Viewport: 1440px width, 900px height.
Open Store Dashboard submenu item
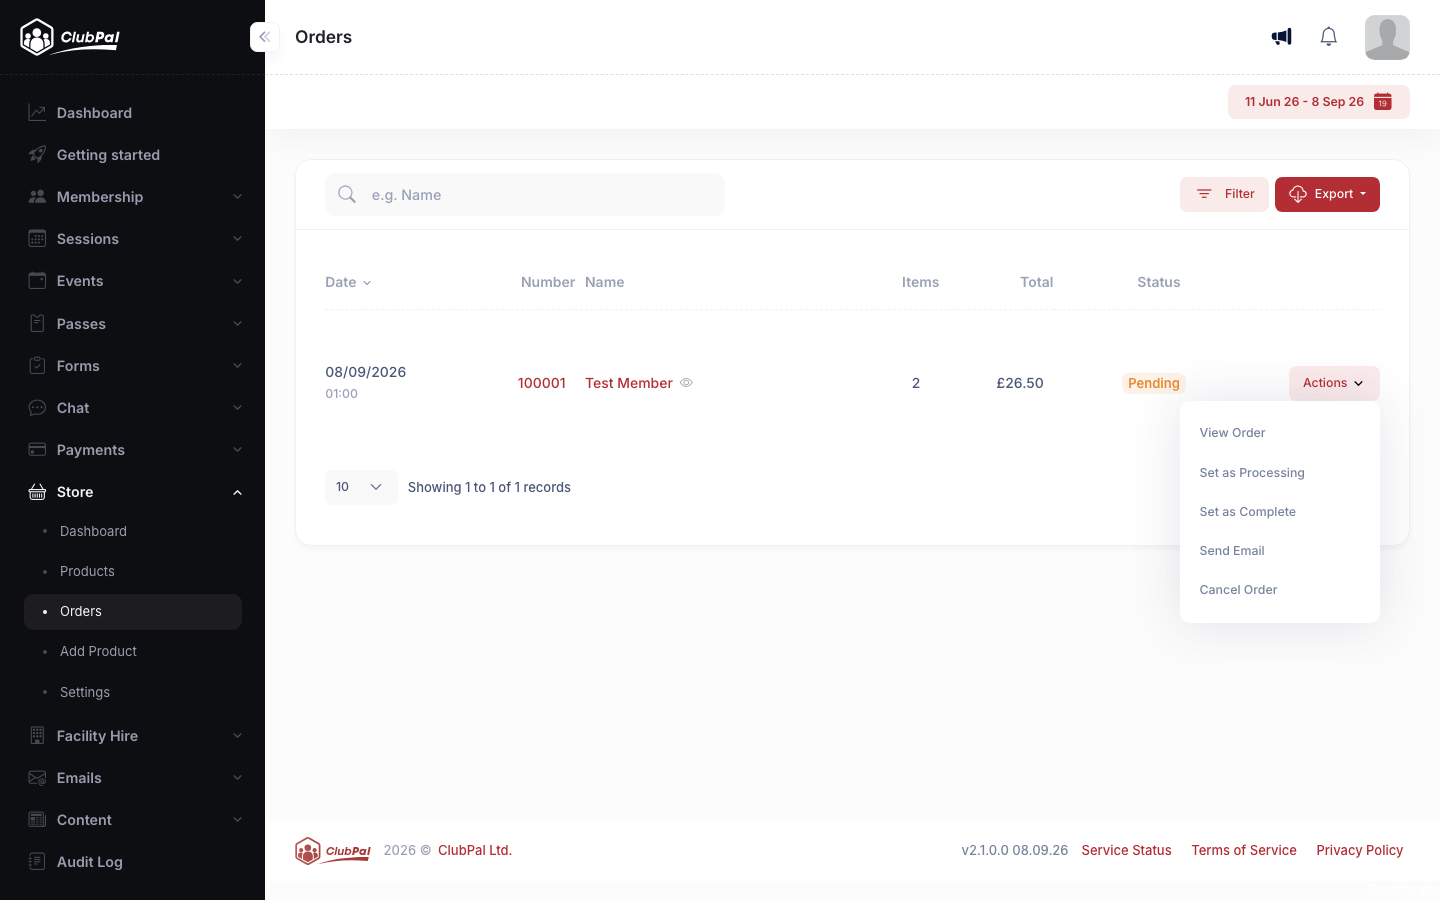[x=132, y=531]
